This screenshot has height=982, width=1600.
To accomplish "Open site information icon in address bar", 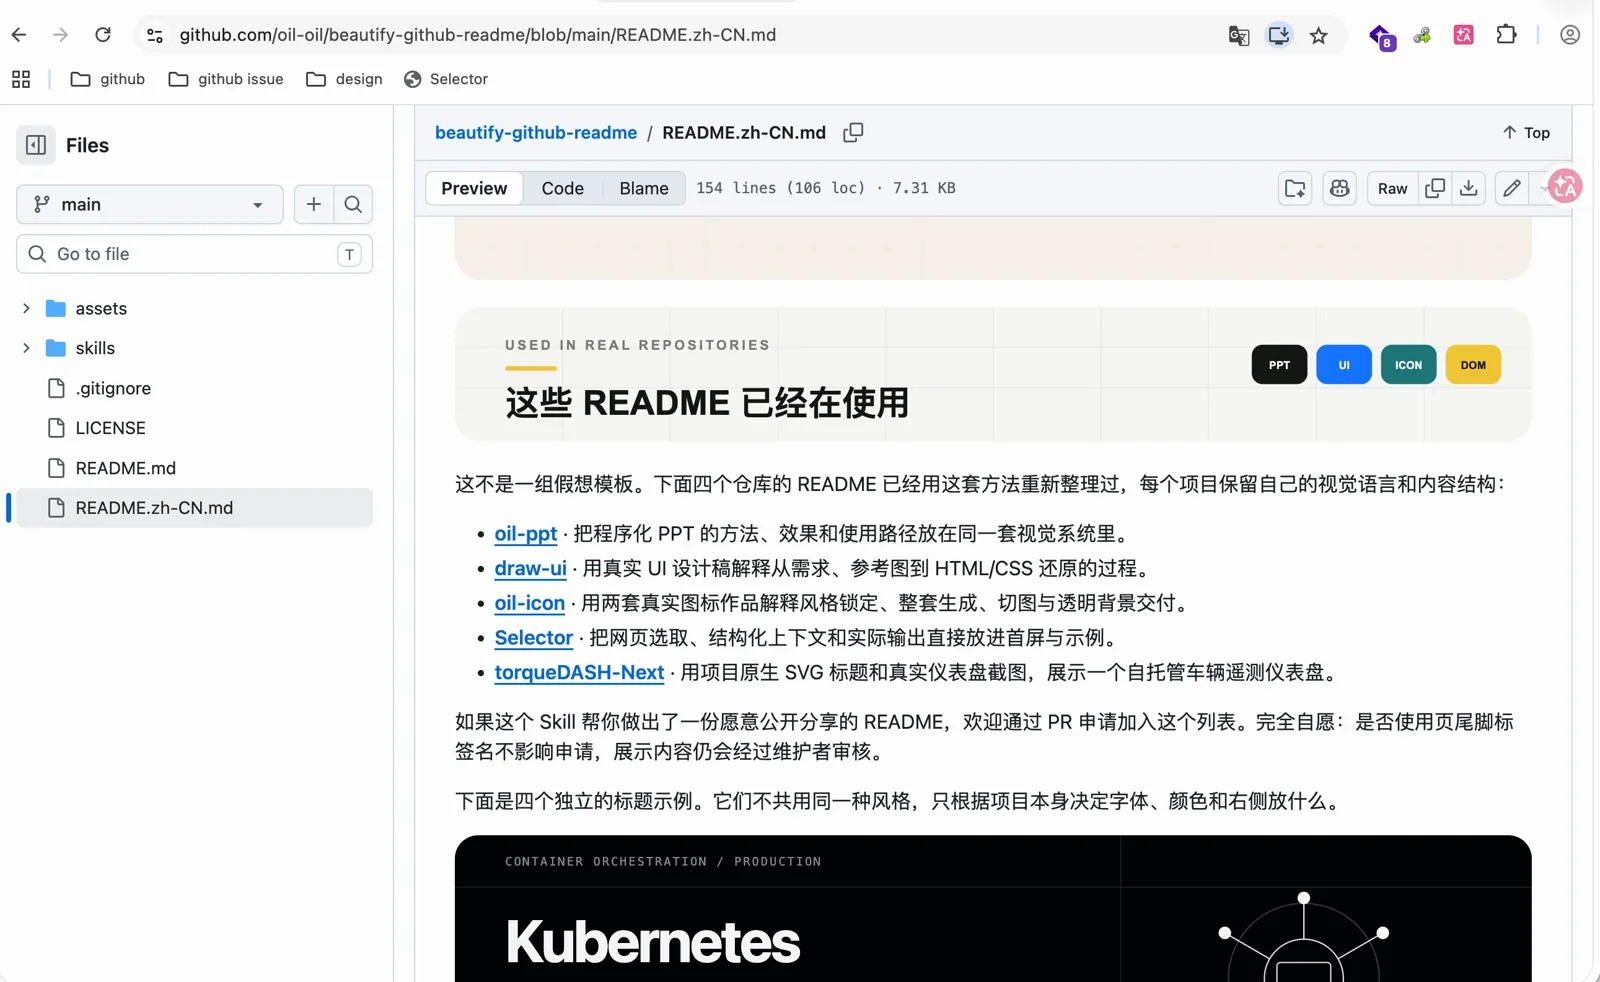I will click(155, 35).
